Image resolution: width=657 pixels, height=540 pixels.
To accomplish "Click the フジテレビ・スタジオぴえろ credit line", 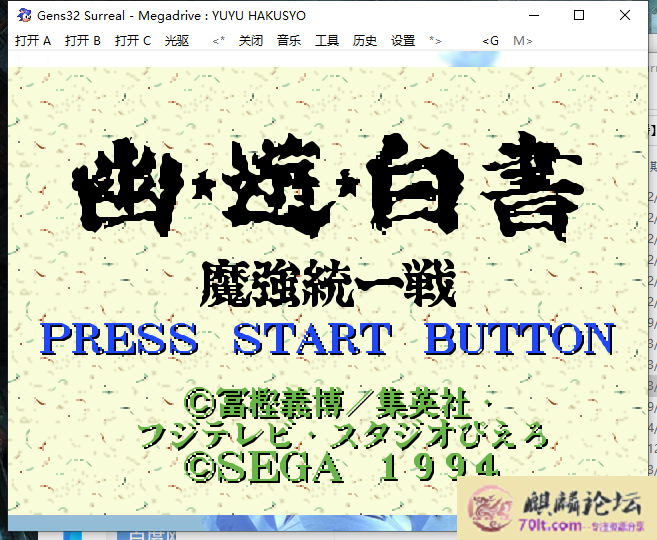I will click(344, 435).
